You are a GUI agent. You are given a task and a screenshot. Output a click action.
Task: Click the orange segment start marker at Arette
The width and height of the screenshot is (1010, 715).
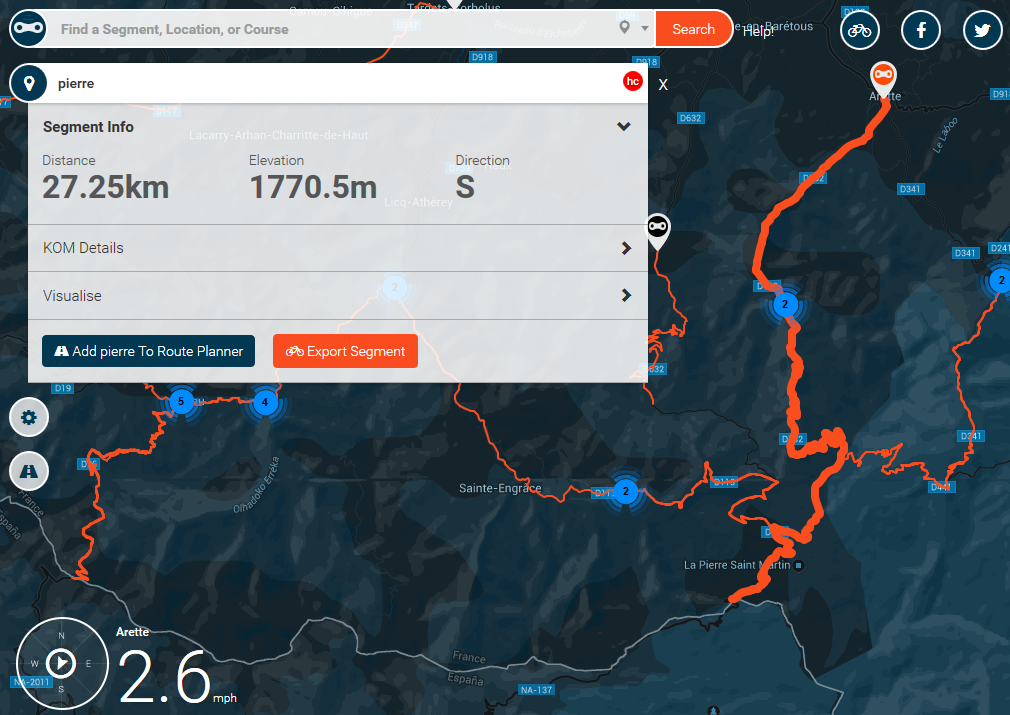(883, 77)
